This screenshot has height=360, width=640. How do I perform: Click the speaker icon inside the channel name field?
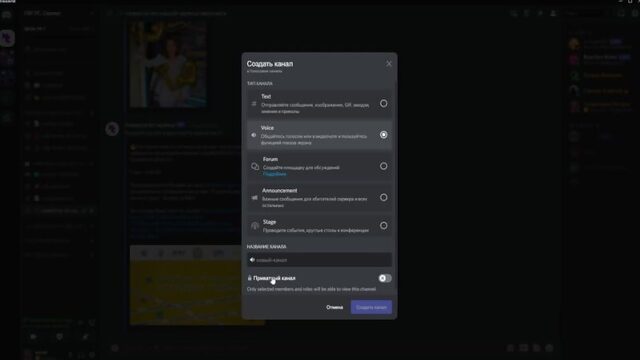point(252,260)
